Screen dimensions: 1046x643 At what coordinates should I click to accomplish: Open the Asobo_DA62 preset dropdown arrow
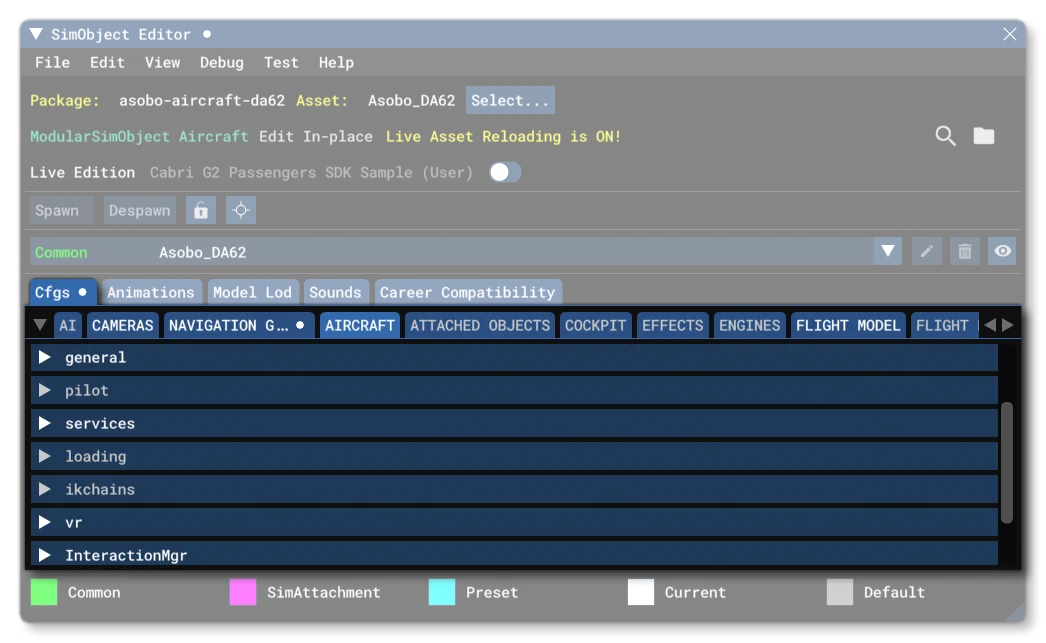coord(888,251)
